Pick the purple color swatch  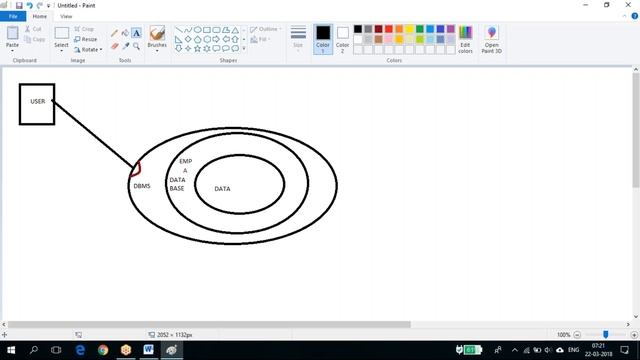[x=451, y=29]
